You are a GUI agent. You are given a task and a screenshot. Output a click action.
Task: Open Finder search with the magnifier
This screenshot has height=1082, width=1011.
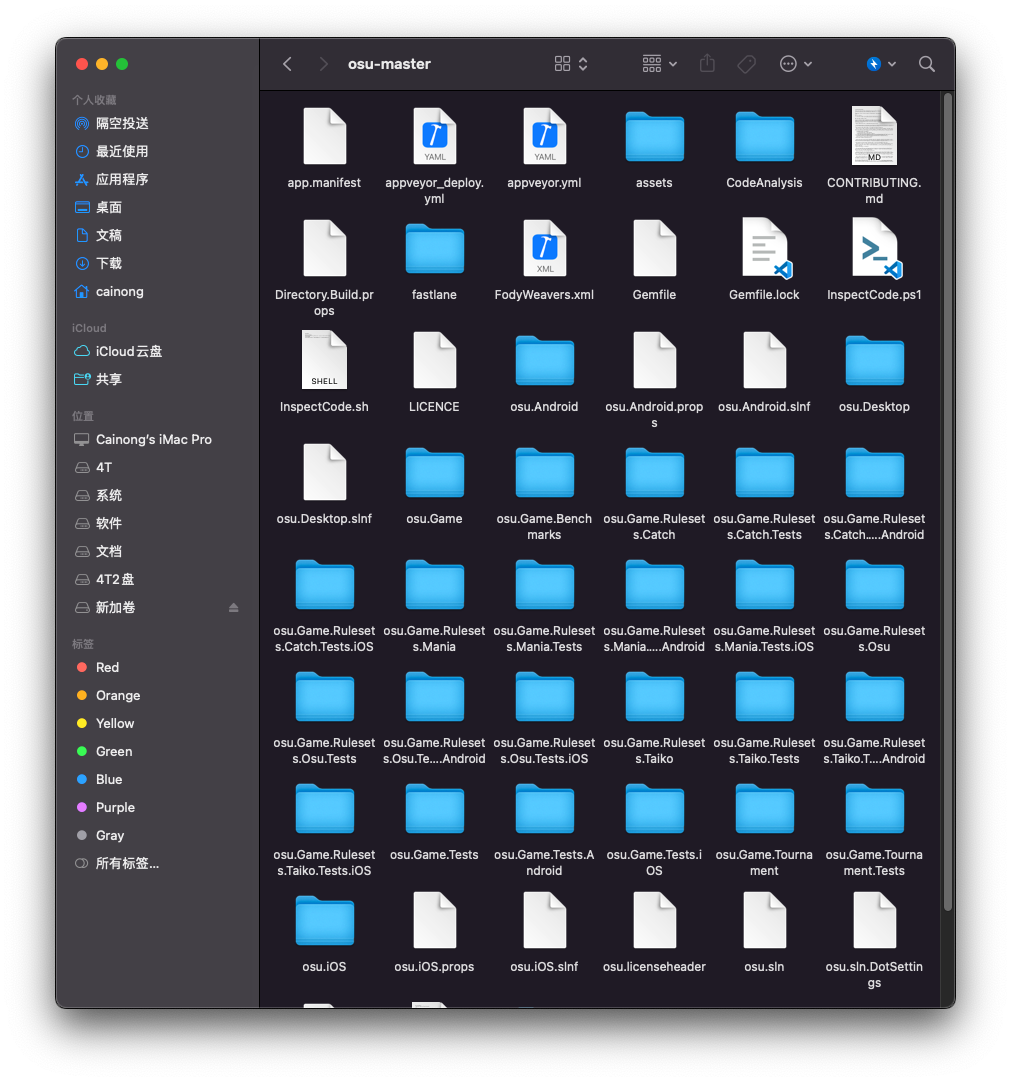point(927,64)
